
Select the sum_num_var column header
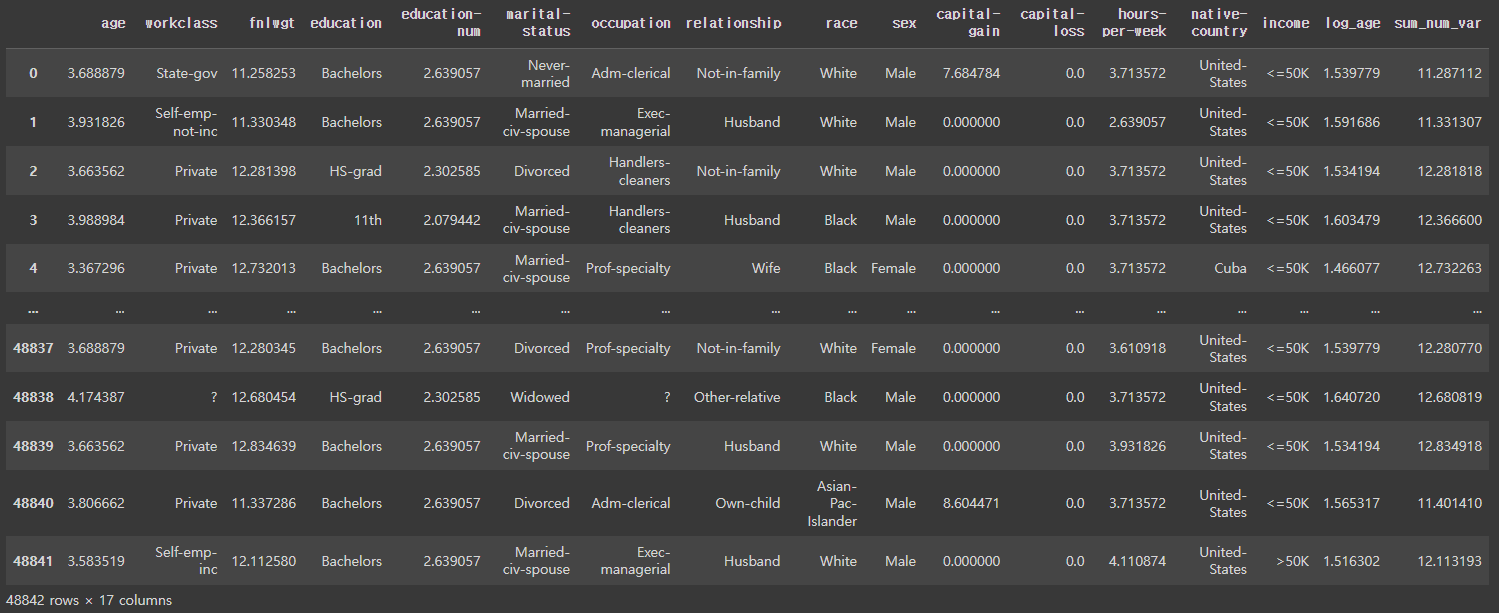[x=1437, y=23]
